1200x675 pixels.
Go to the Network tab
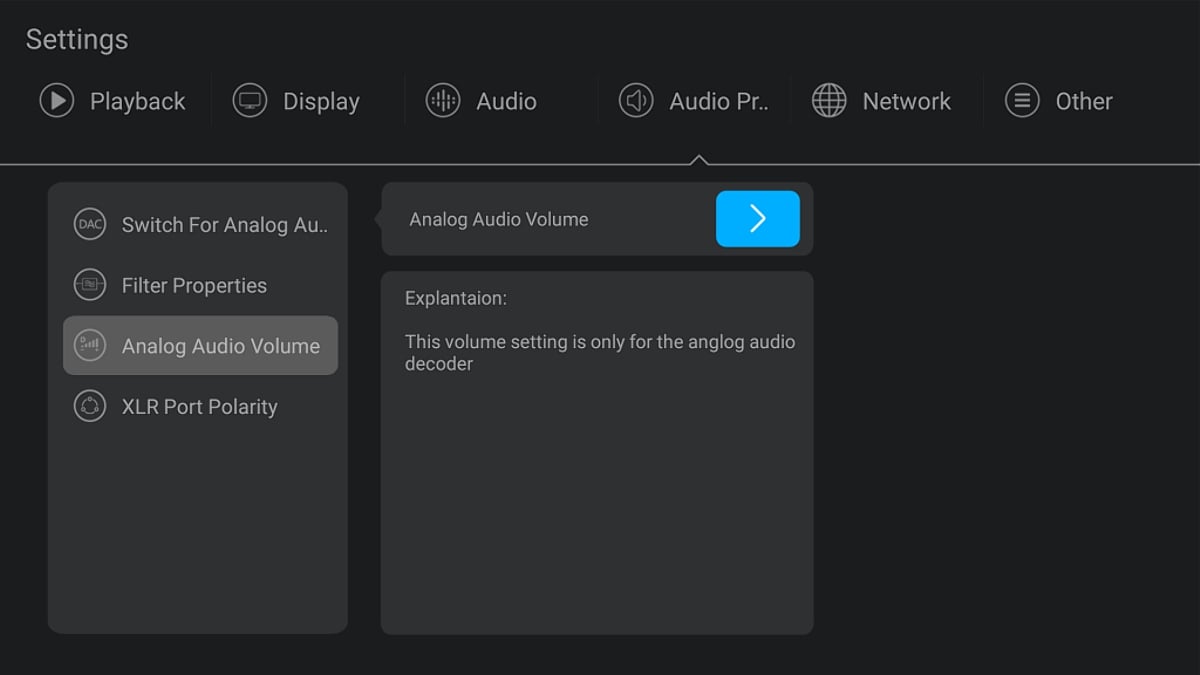[x=906, y=101]
